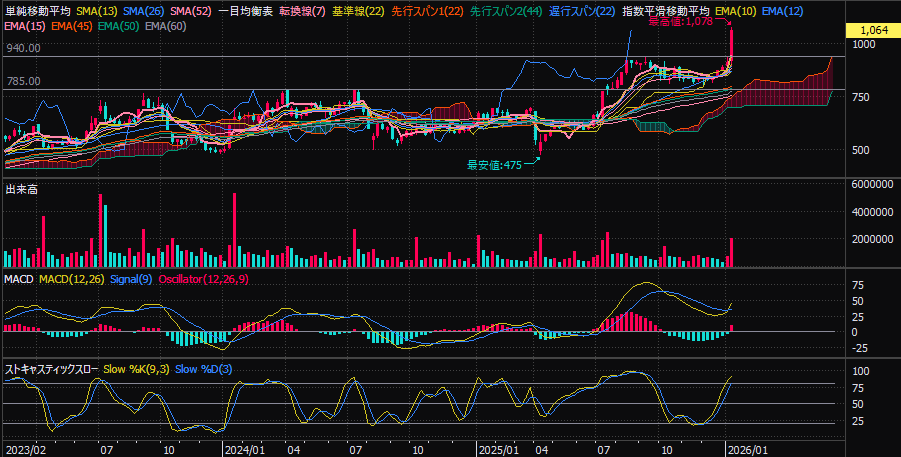Screen dimensions: 901x457
Task: Select the Oscillator(12,26,9) legend label
Action: 203,279
